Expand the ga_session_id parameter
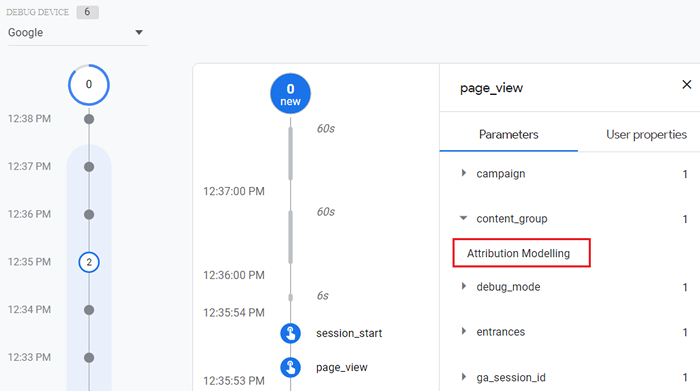Viewport: 700px width, 391px height. [x=464, y=377]
